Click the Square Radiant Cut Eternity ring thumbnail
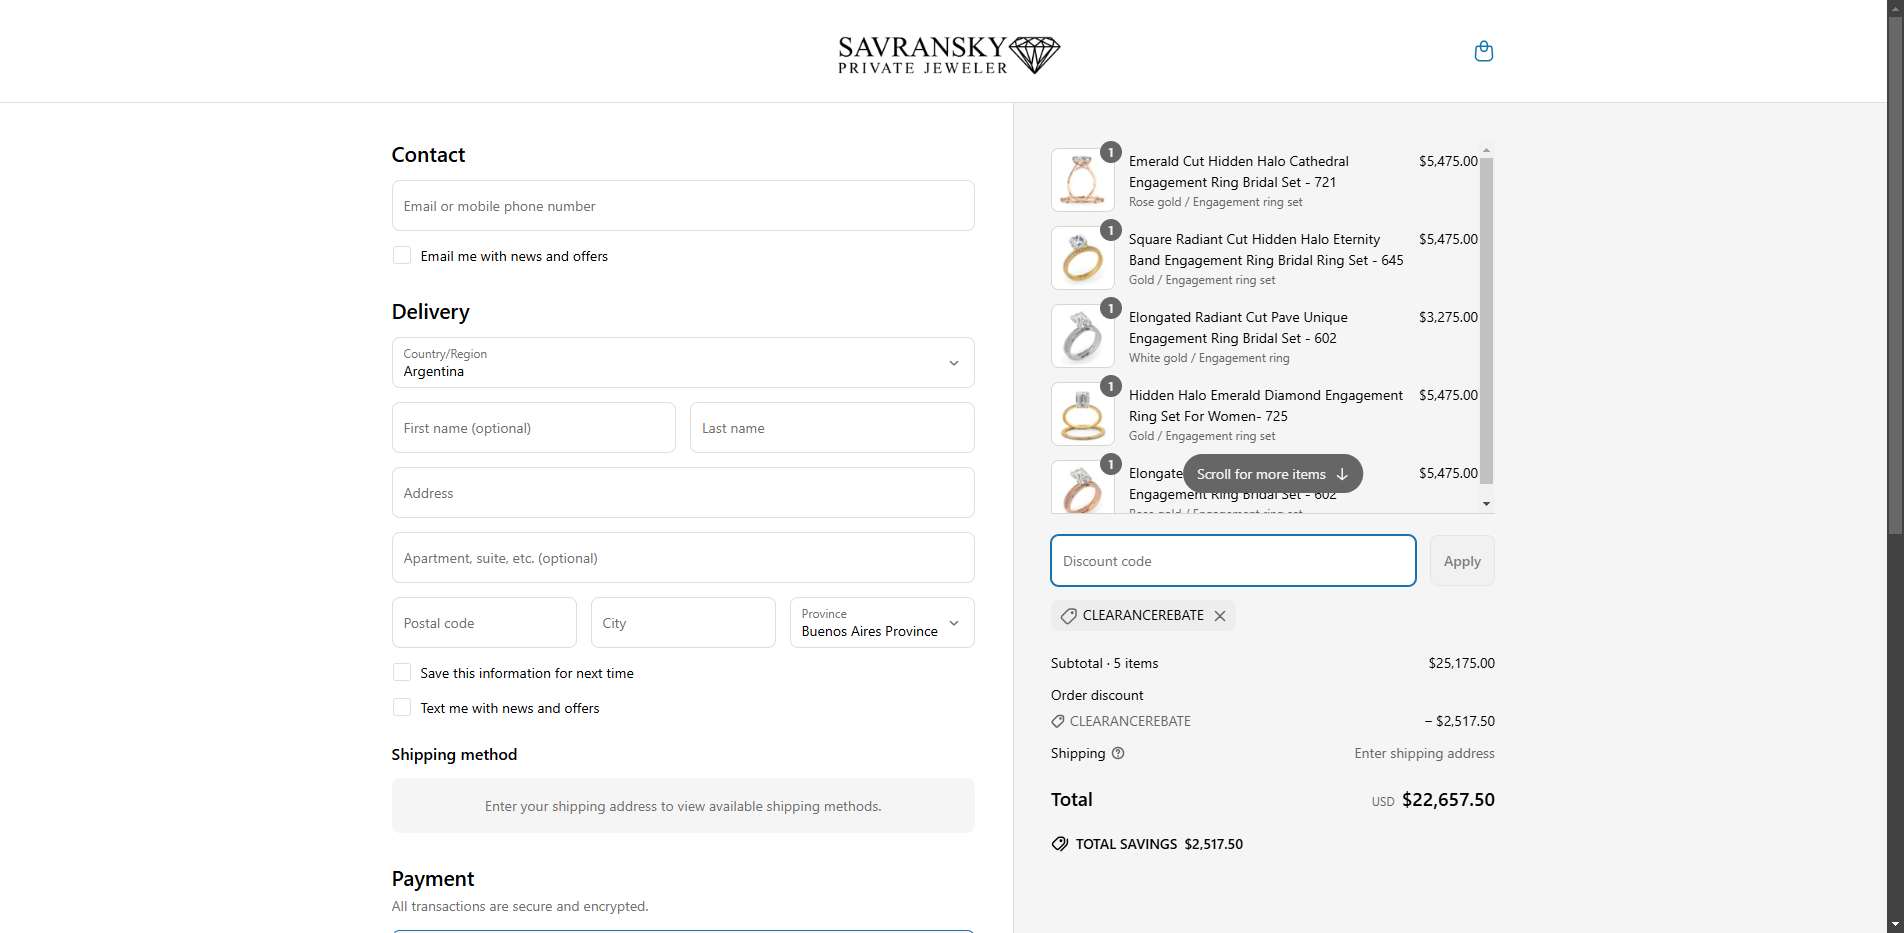This screenshot has width=1904, height=933. (1083, 258)
